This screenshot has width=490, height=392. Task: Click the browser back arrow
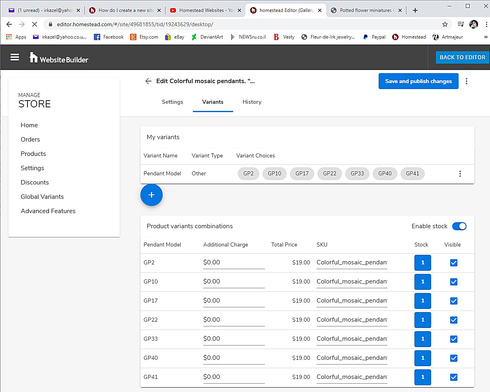pos(9,24)
